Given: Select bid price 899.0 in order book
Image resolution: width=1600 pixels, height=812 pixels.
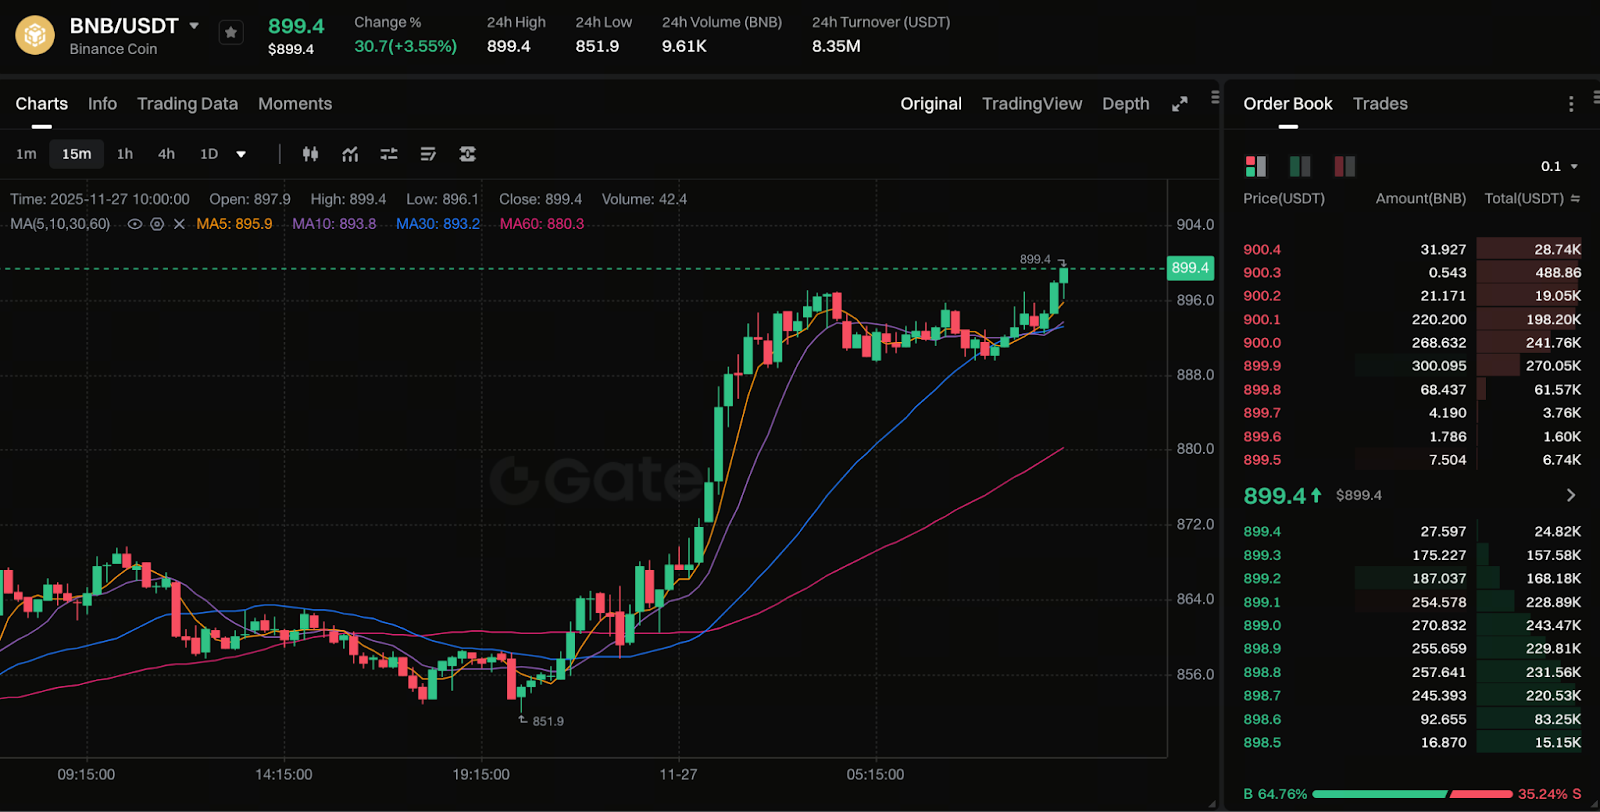Looking at the screenshot, I should coord(1262,625).
